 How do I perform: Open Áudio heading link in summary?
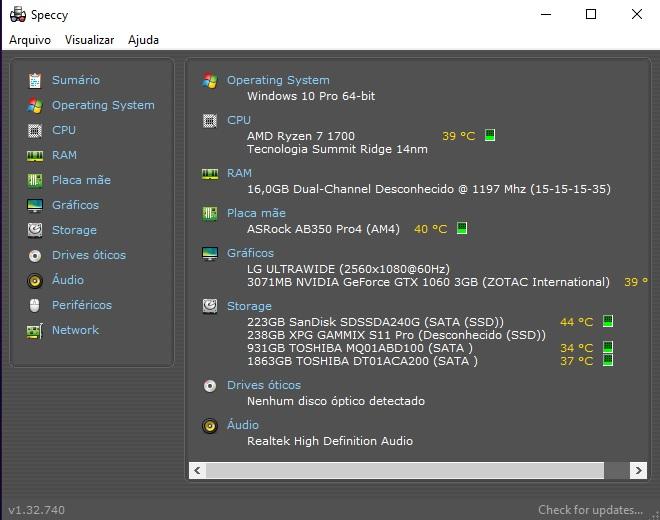coord(243,425)
